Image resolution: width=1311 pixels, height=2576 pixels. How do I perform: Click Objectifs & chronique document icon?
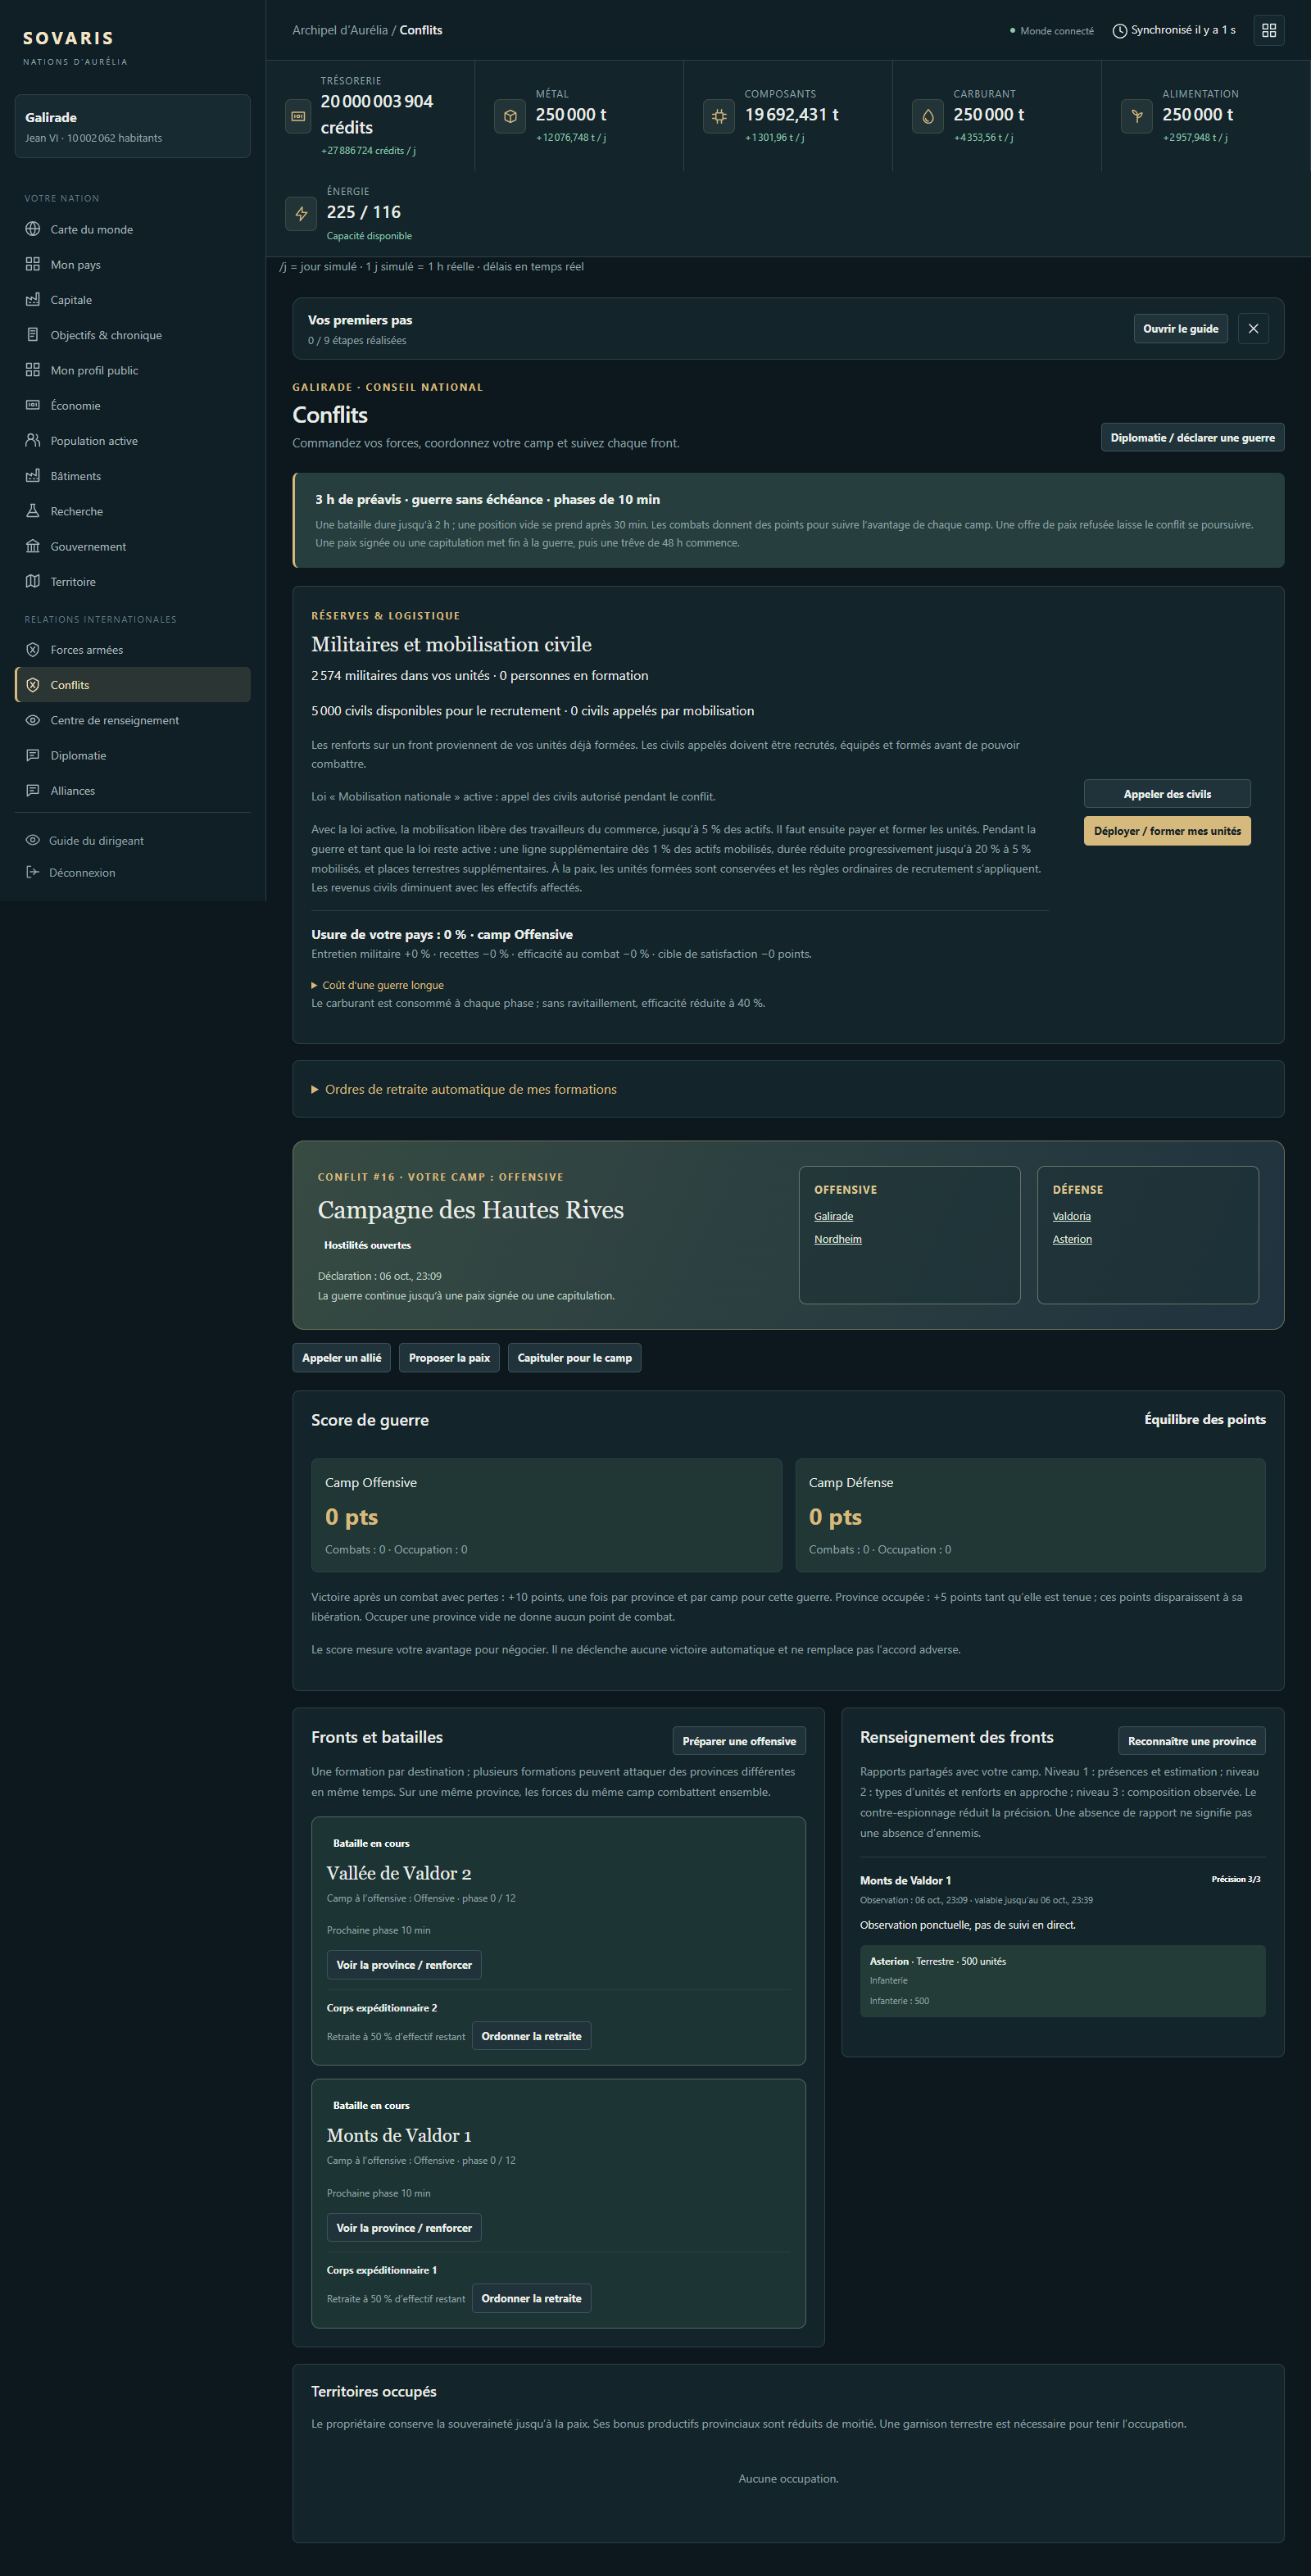(33, 335)
